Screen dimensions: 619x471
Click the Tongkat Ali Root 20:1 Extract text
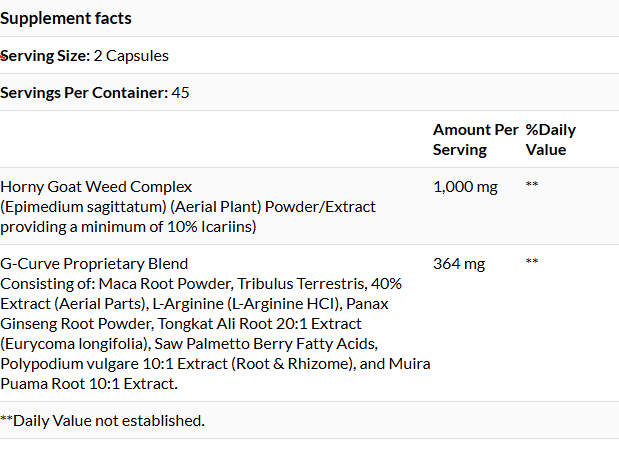tap(259, 323)
